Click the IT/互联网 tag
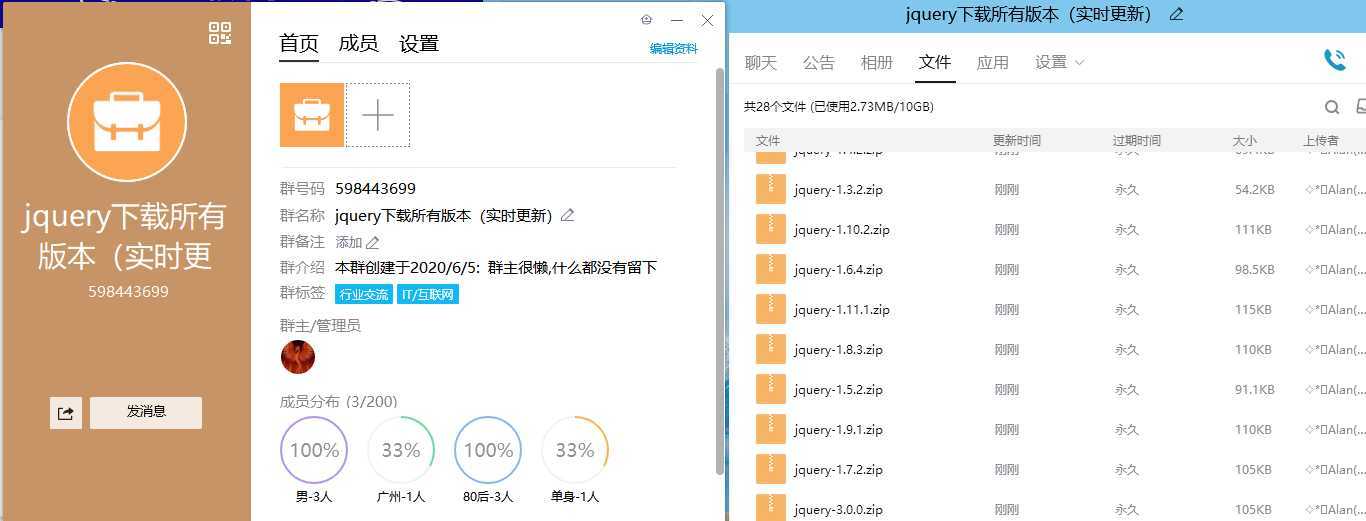The image size is (1366, 521). click(x=428, y=294)
